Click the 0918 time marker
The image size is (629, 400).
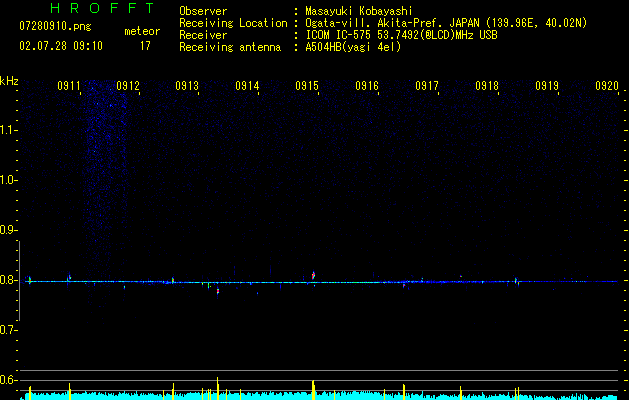pos(487,85)
